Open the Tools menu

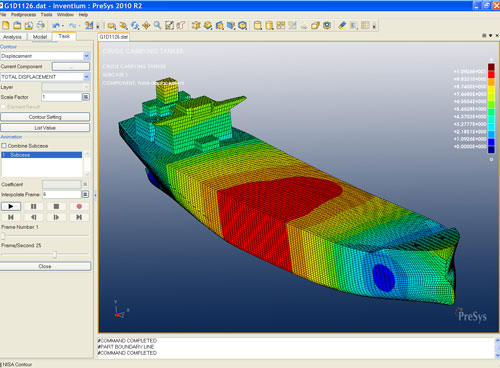[x=47, y=15]
